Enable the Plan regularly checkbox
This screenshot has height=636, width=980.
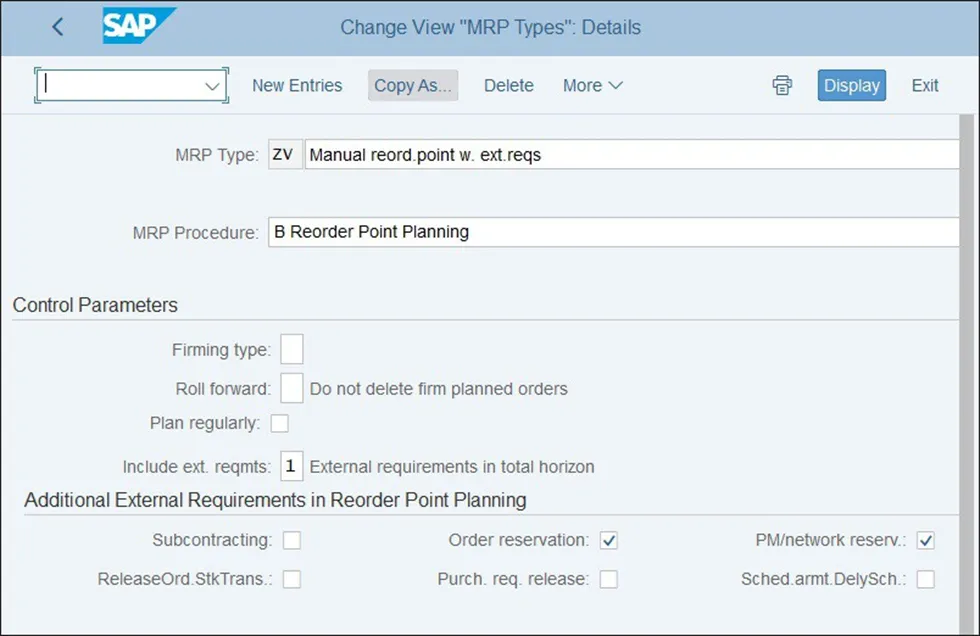(280, 423)
